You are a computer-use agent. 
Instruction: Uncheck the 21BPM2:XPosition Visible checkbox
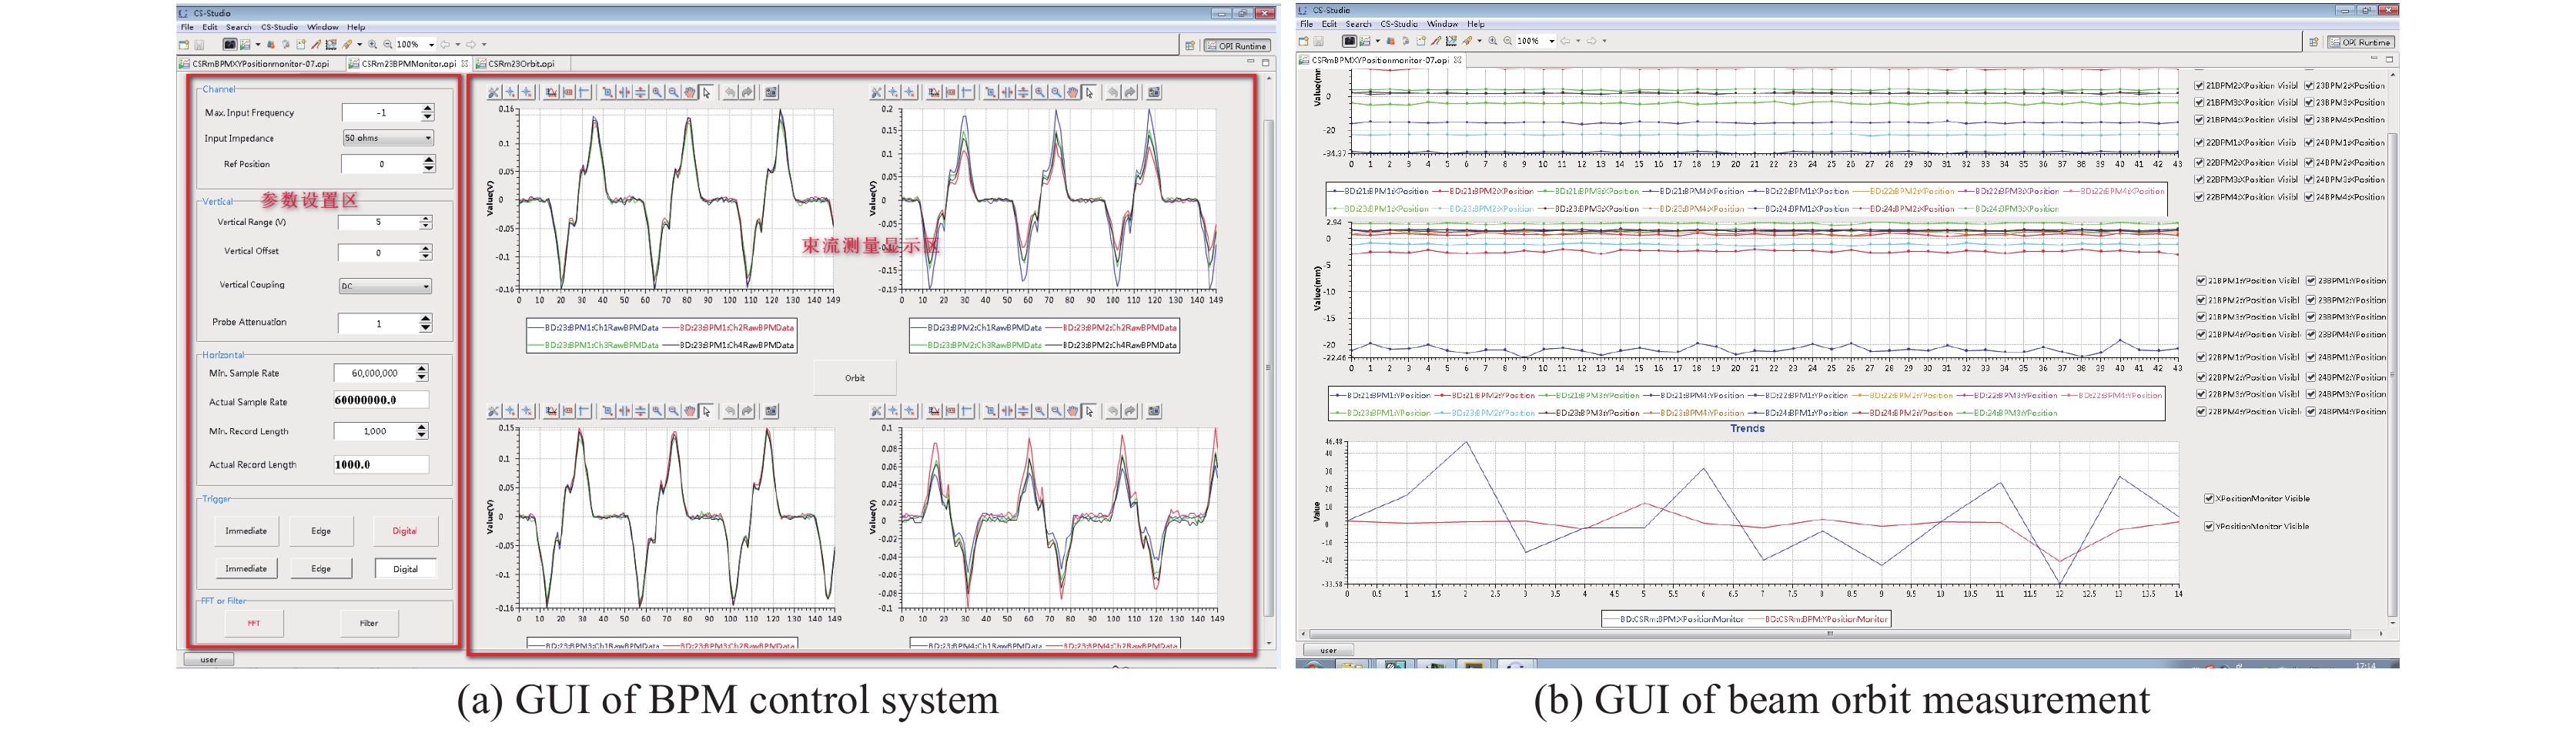click(2199, 86)
